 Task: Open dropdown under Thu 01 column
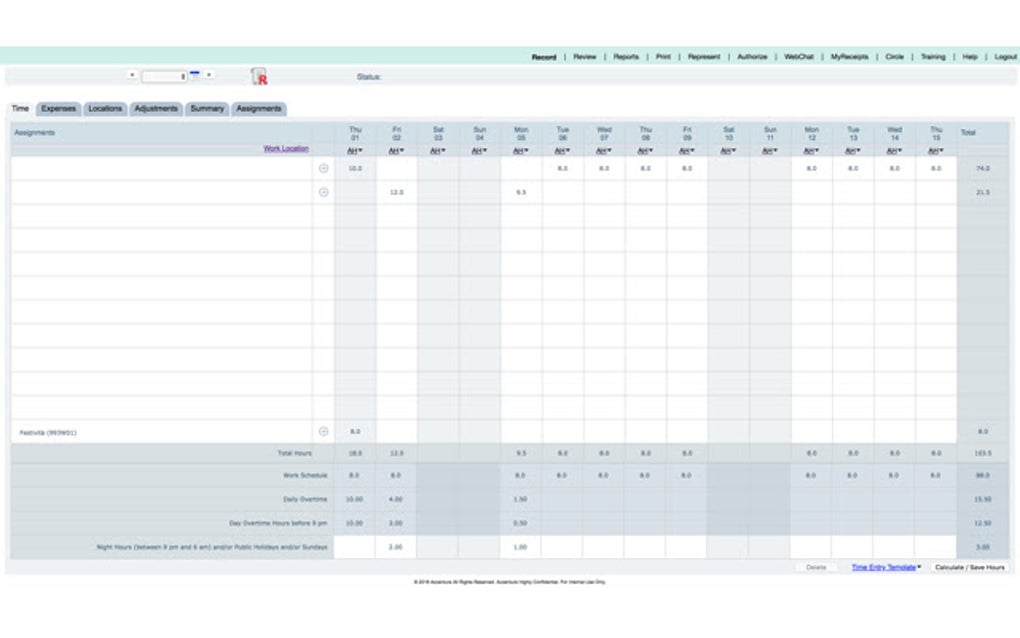pos(355,151)
